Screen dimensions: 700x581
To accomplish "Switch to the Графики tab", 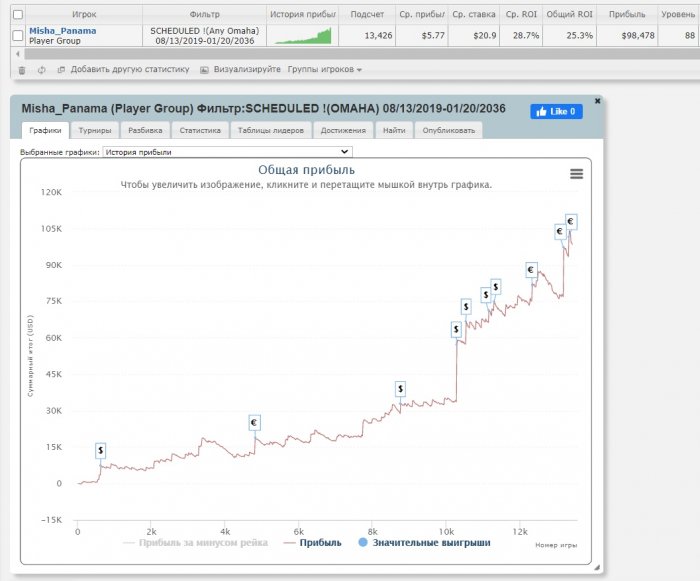I will (45, 130).
